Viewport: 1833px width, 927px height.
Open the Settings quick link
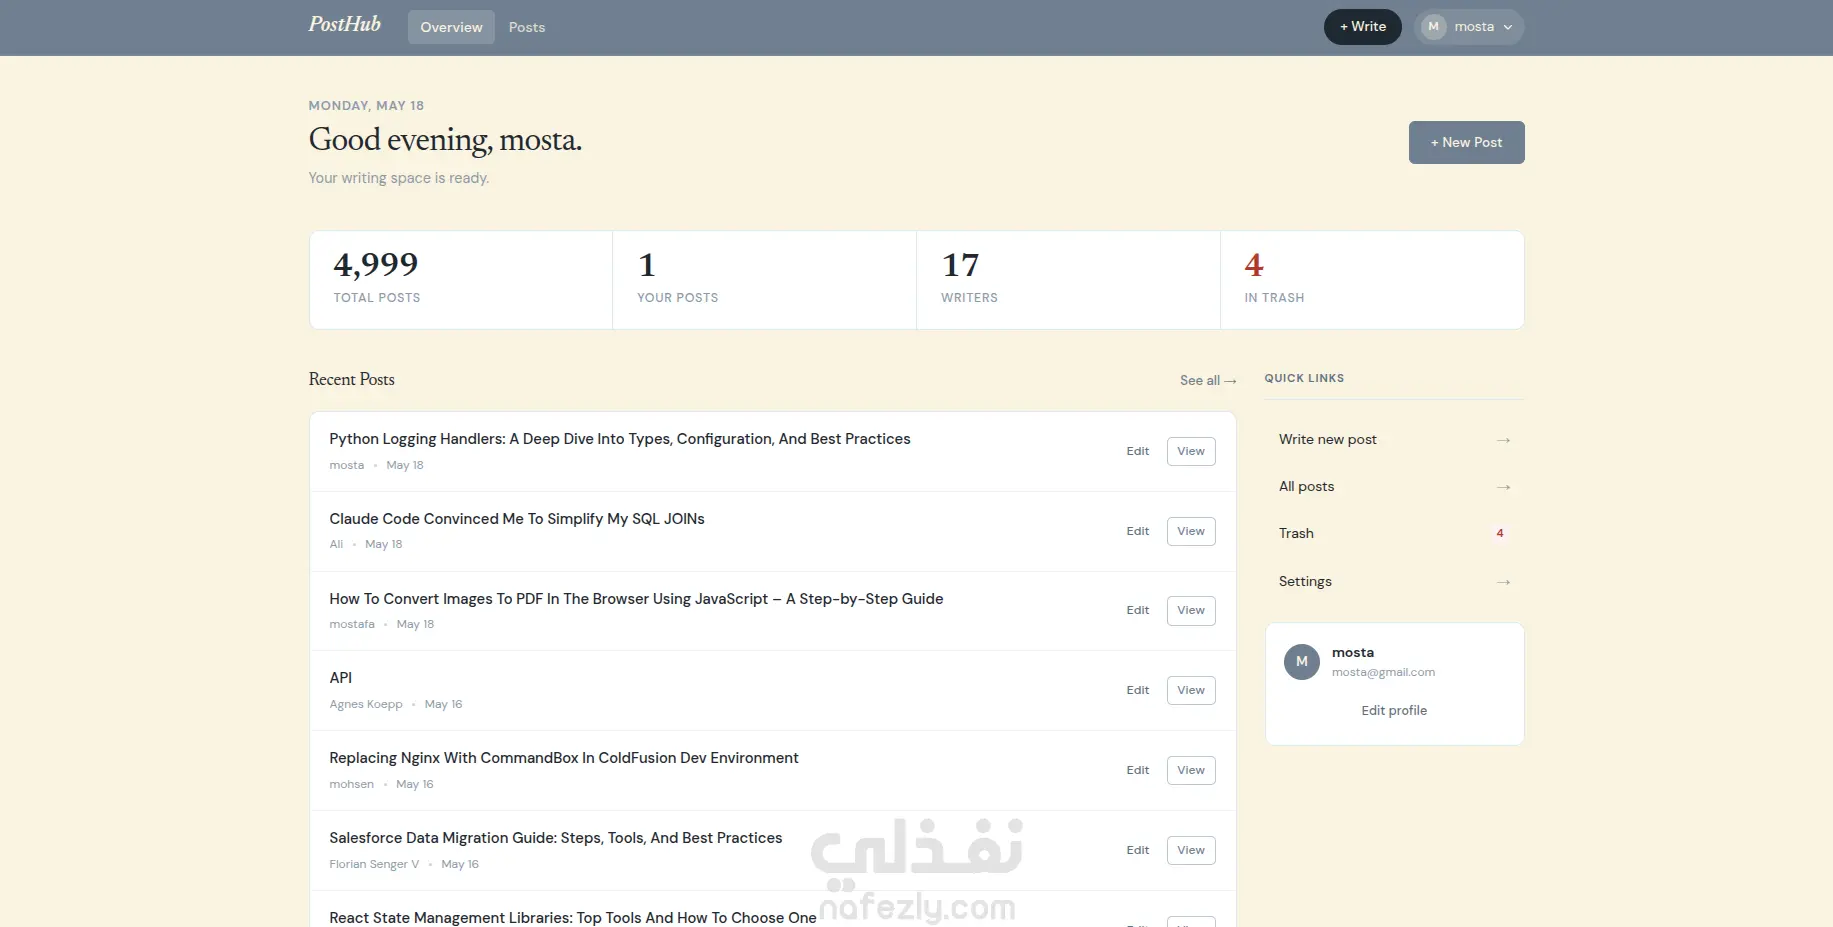pyautogui.click(x=1394, y=581)
